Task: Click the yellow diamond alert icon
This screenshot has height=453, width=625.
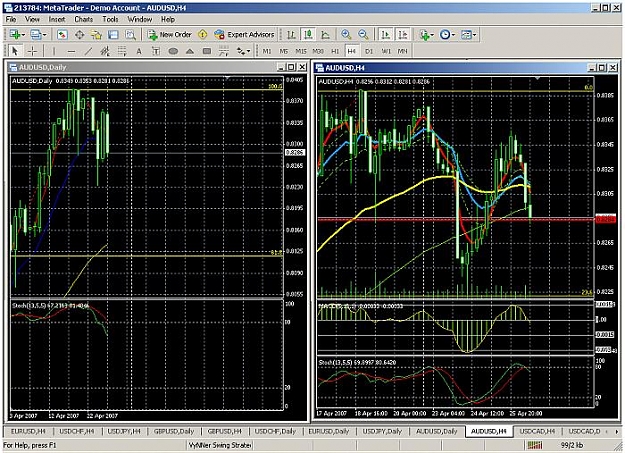Action: click(203, 35)
